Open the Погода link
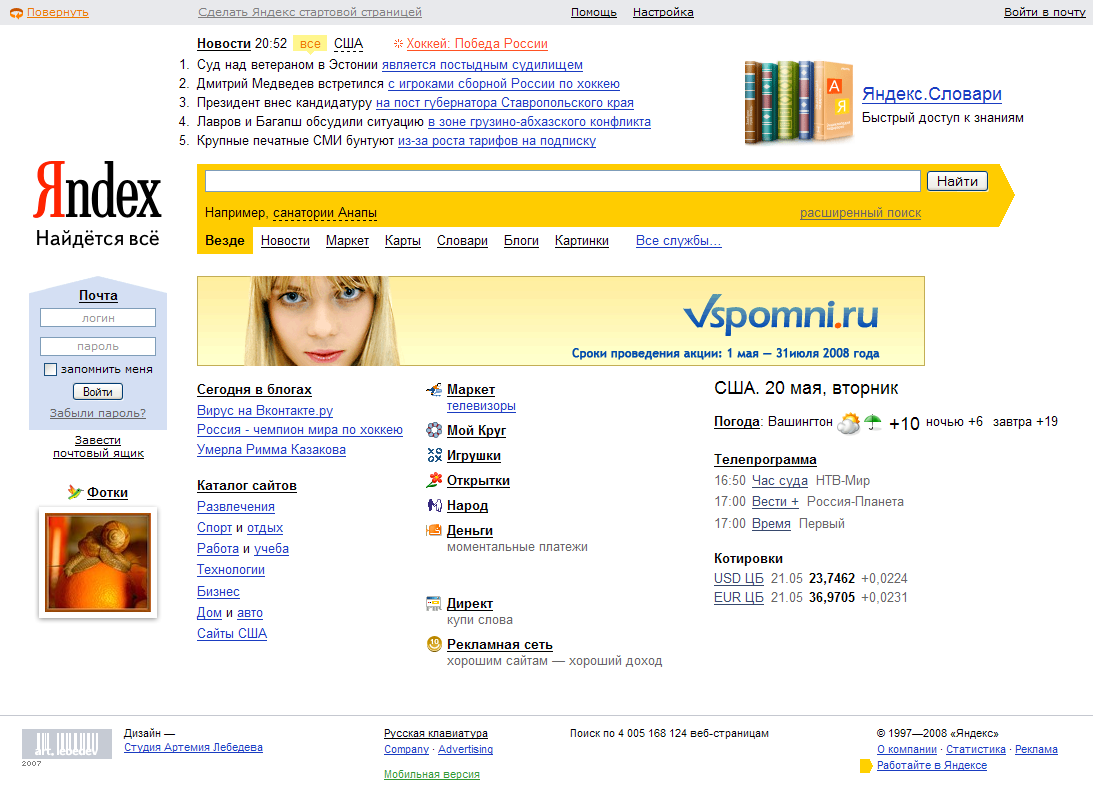1093x807 pixels. click(x=737, y=422)
